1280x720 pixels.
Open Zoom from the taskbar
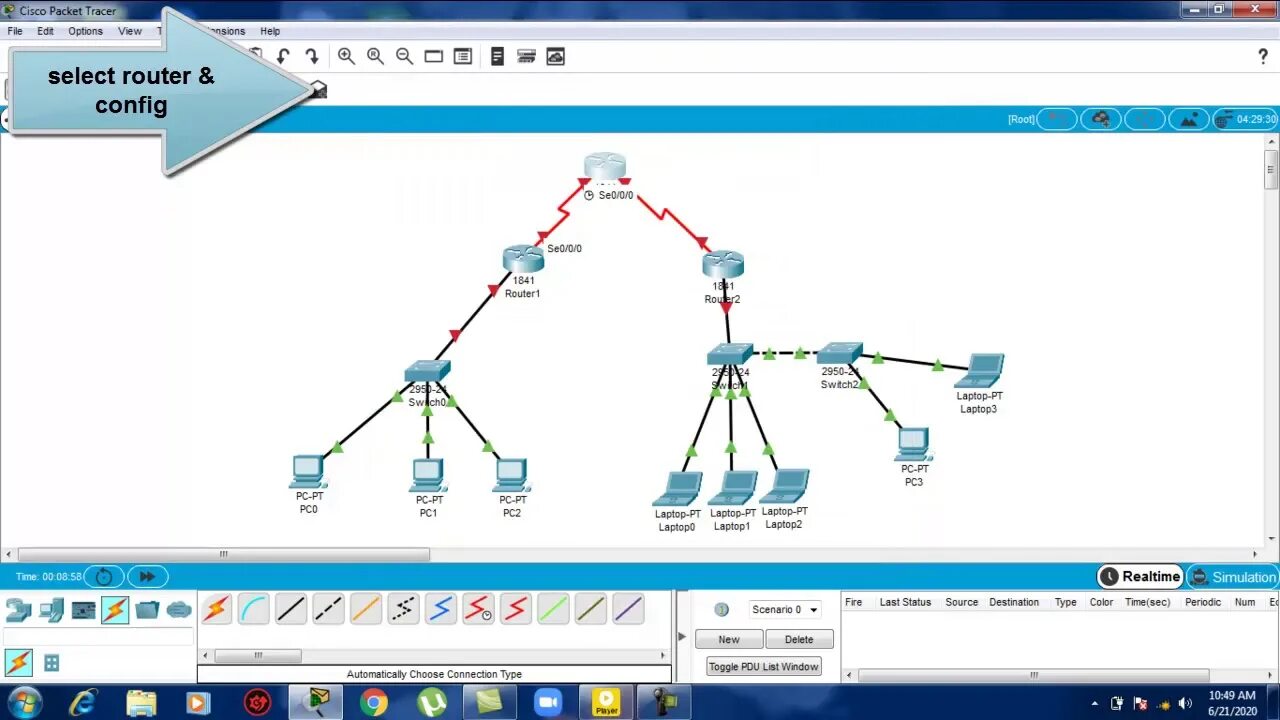tap(548, 703)
